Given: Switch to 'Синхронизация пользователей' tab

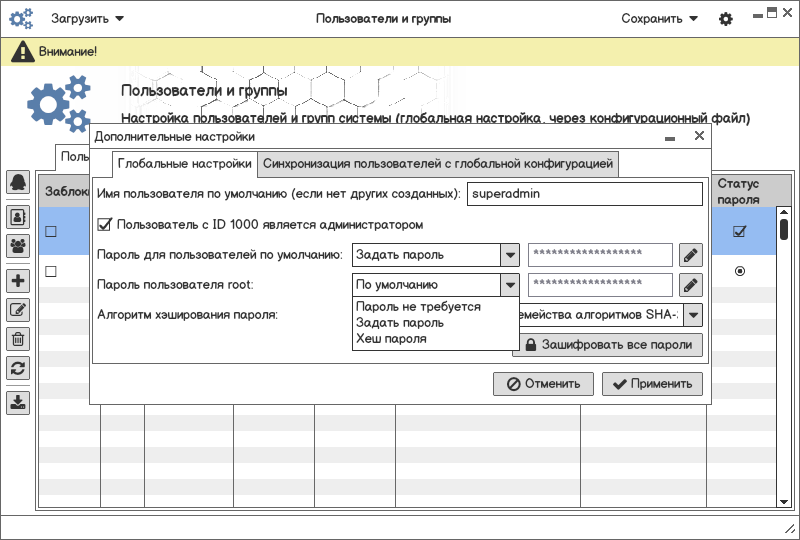Looking at the screenshot, I should pos(438,163).
